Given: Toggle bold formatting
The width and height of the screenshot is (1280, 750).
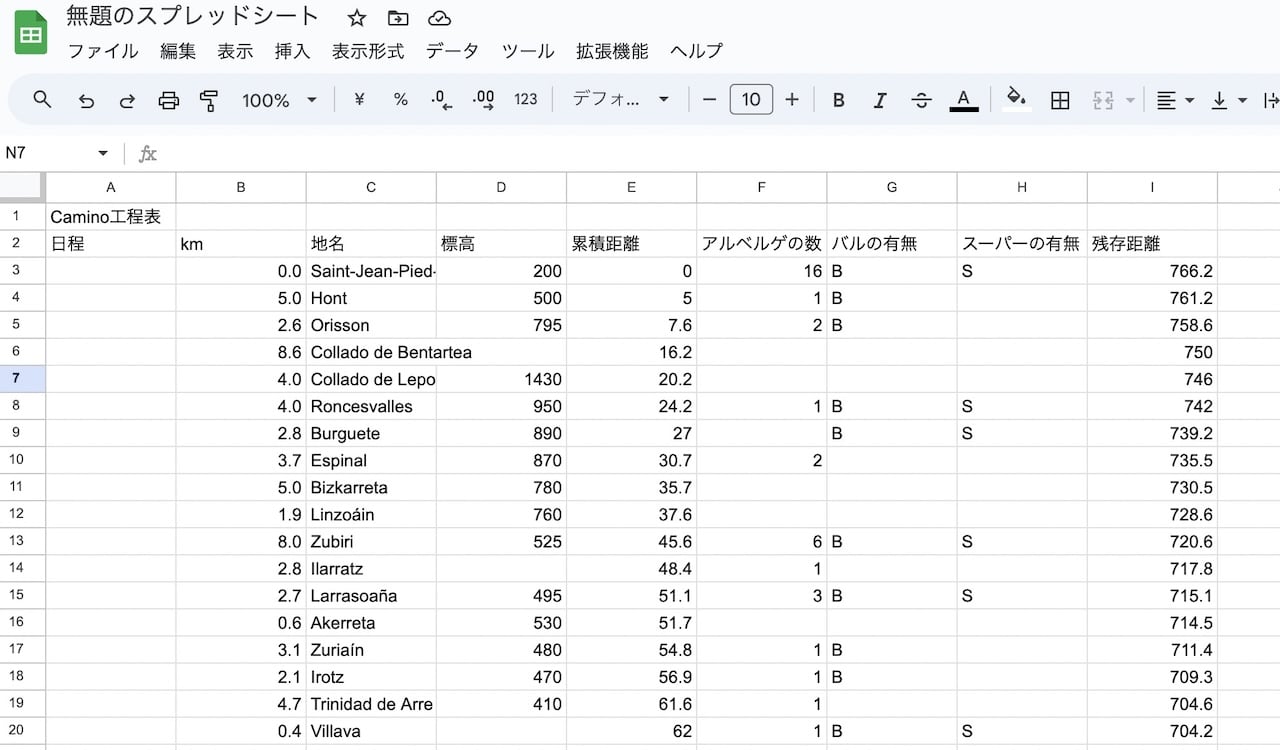Looking at the screenshot, I should tap(839, 100).
